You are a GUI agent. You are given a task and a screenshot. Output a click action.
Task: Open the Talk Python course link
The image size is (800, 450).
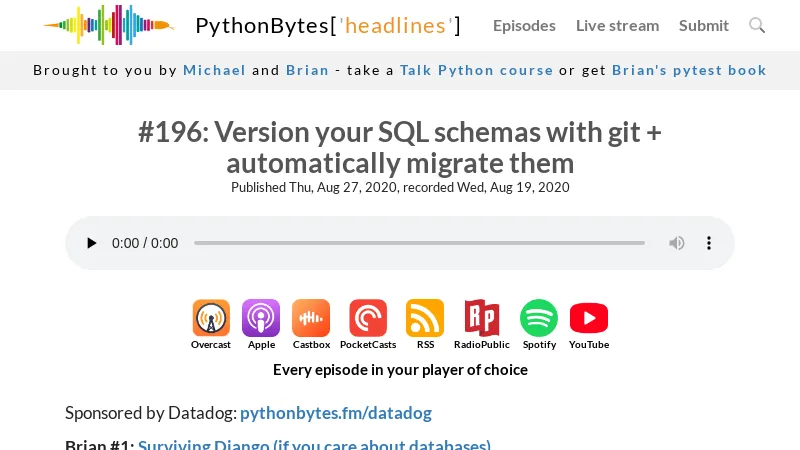[476, 70]
